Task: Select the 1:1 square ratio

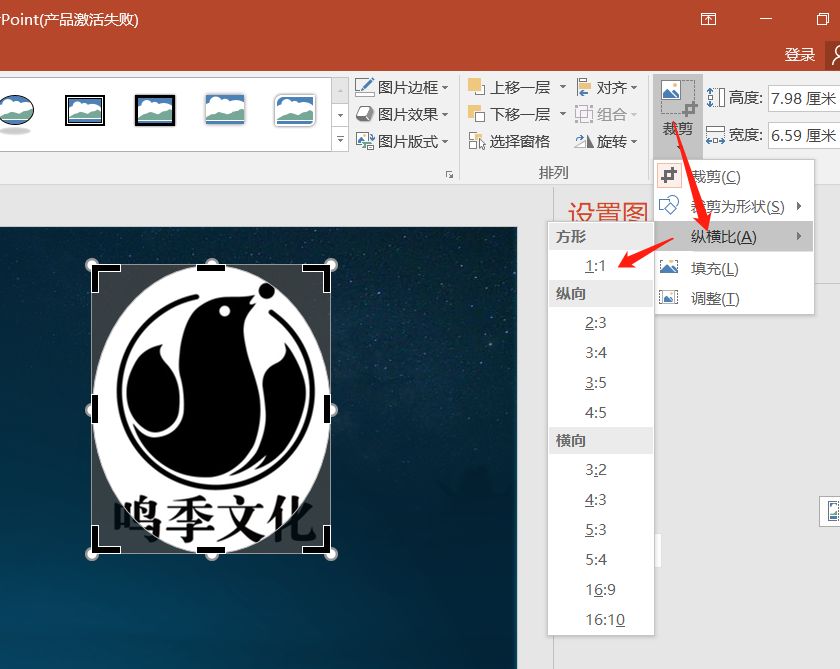Action: (601, 266)
